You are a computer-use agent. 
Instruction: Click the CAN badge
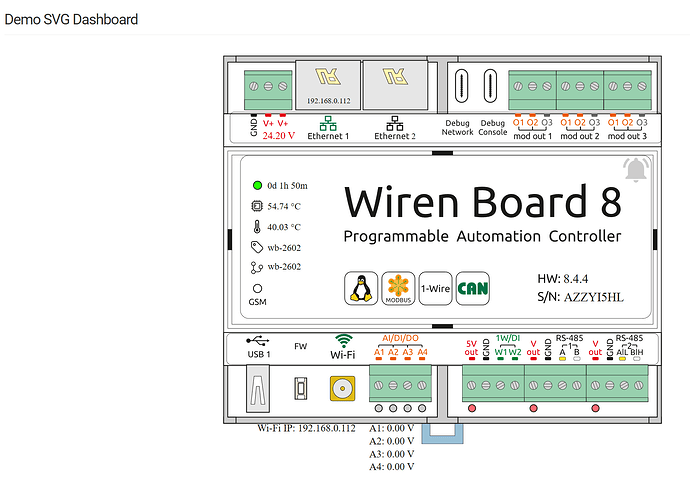pos(473,288)
